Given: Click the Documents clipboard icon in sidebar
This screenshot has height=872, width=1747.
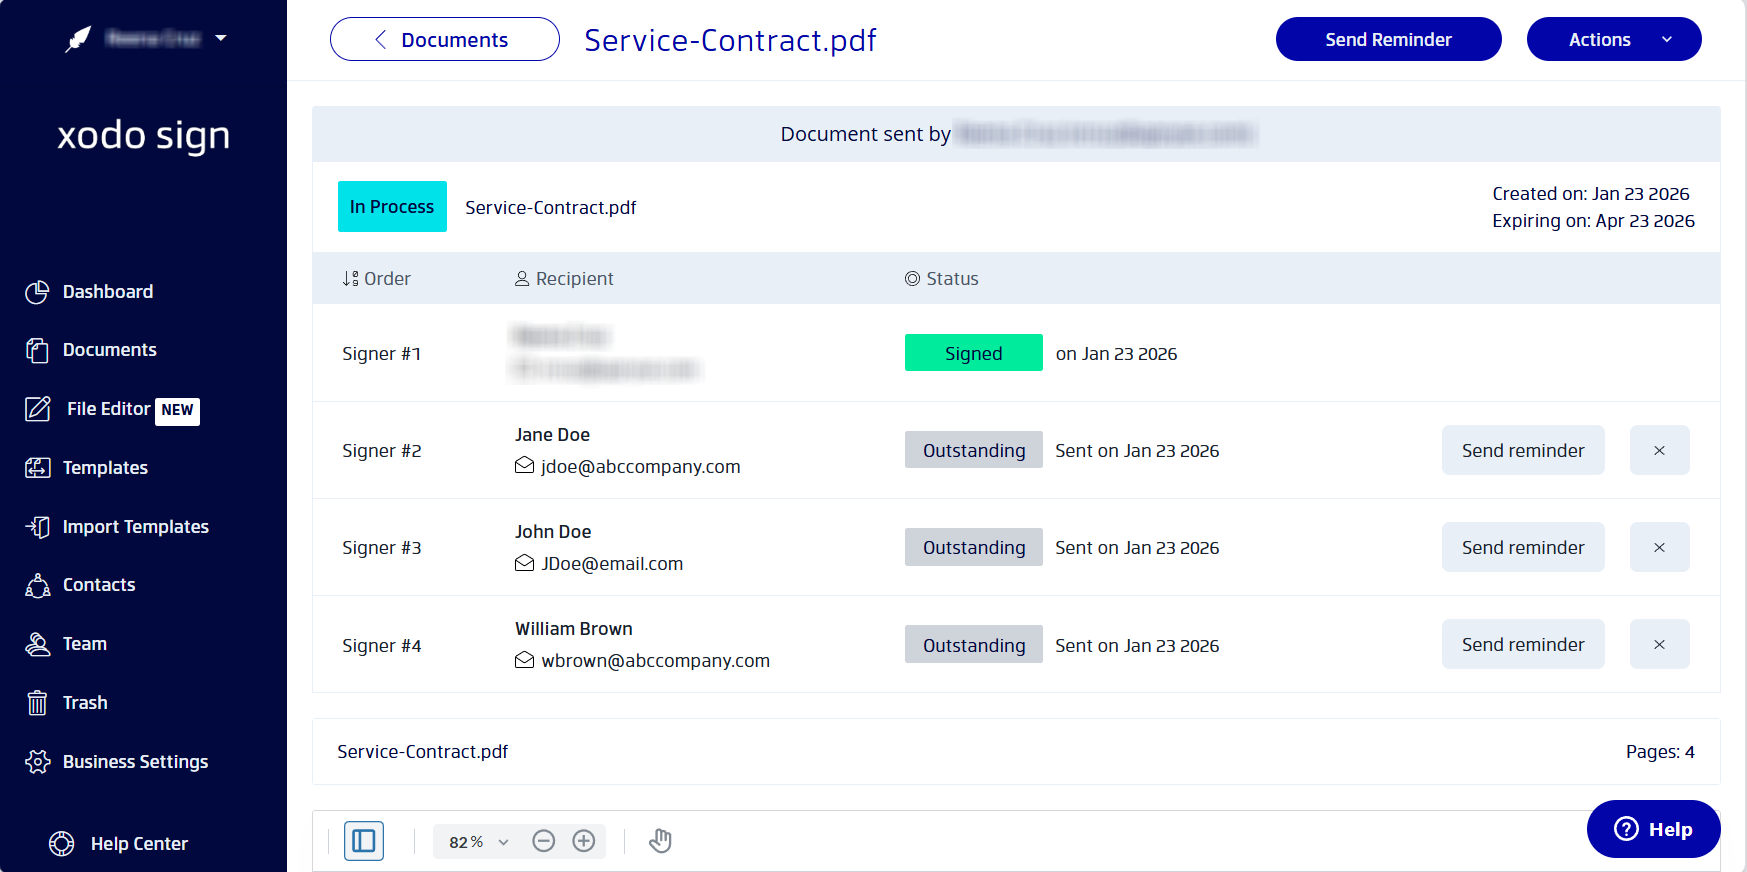Looking at the screenshot, I should pos(37,350).
